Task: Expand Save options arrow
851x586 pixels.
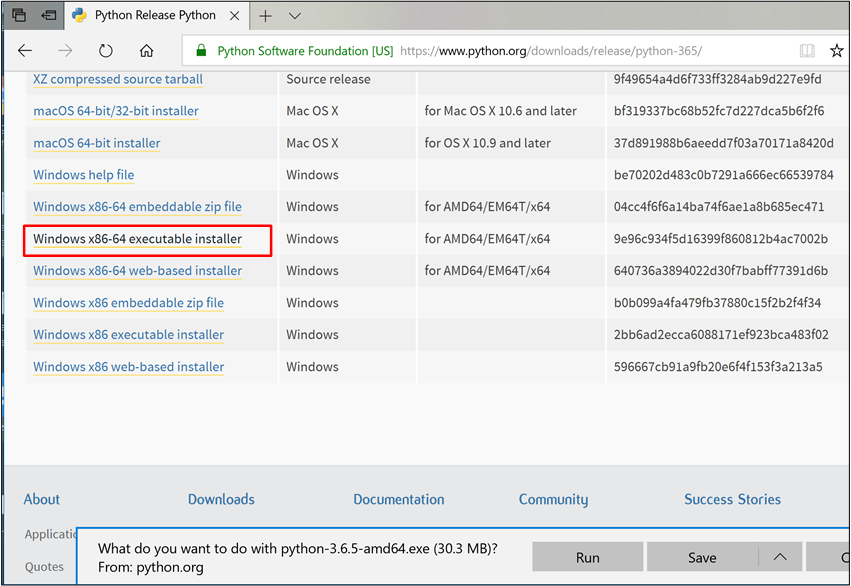Action: 780,557
